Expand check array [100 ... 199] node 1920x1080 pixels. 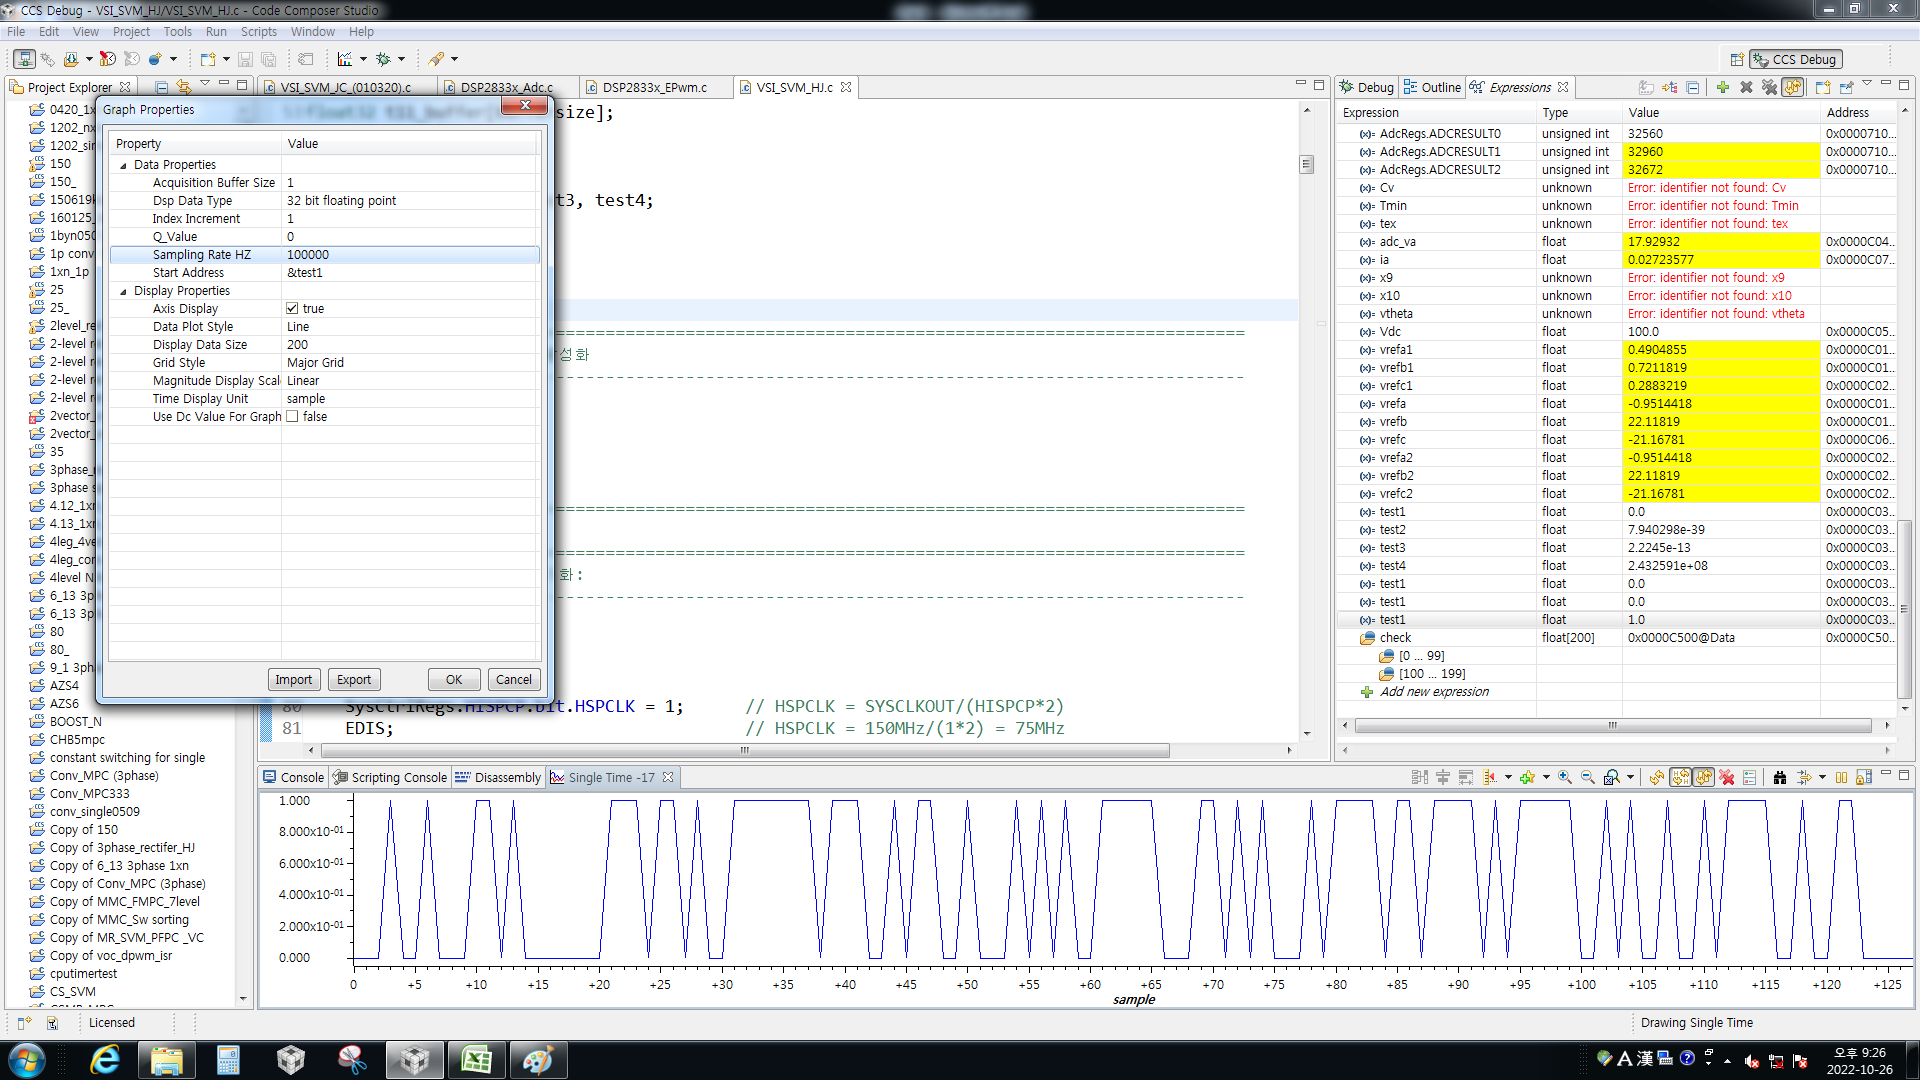tap(1386, 674)
